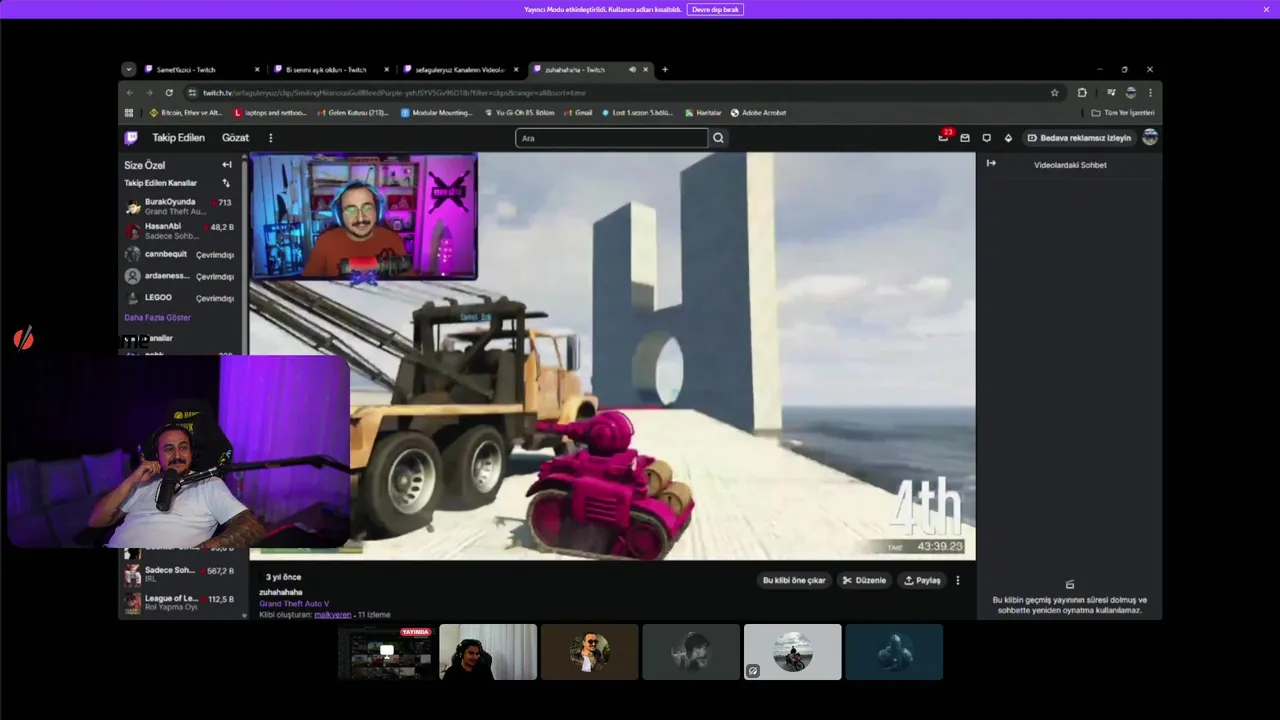Image resolution: width=1280 pixels, height=720 pixels.
Task: Open HasanAbi channel in sidebar
Action: pos(179,231)
